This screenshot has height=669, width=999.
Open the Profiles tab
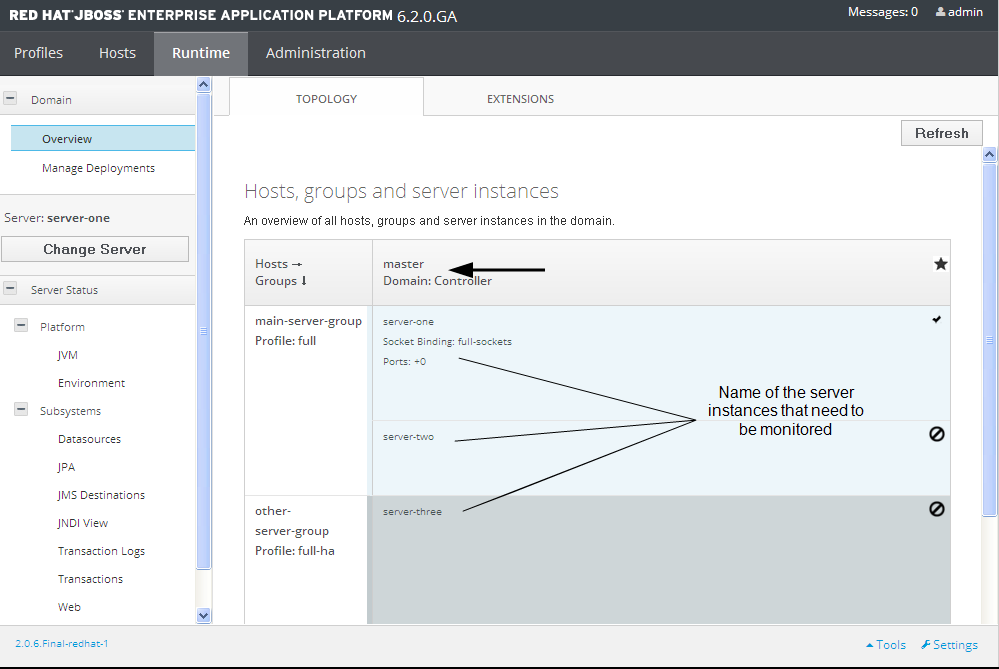(38, 53)
